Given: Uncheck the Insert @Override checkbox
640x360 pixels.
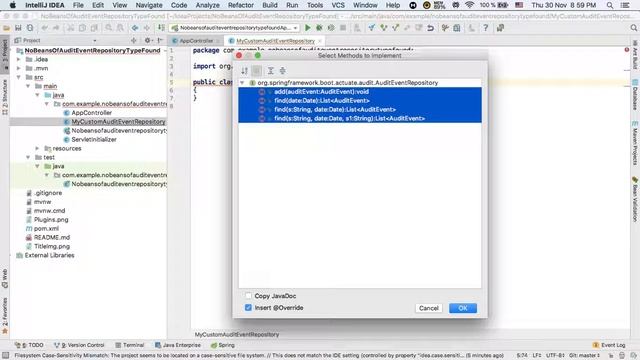Looking at the screenshot, I should click(x=248, y=307).
